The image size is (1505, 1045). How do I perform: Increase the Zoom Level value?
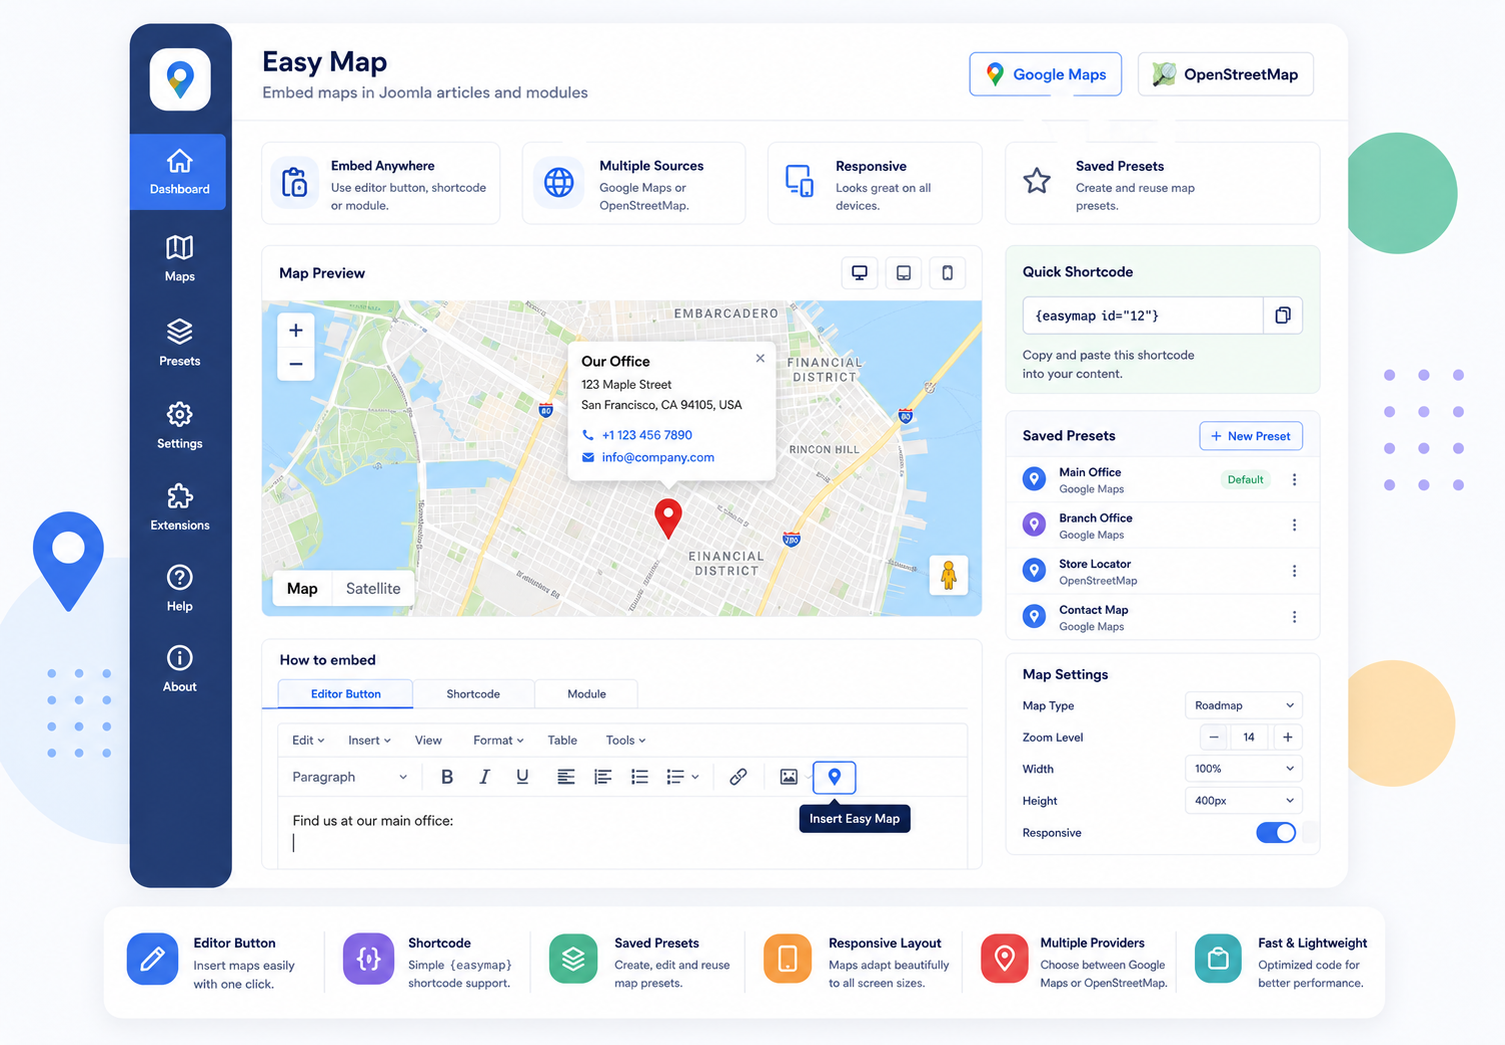tap(1287, 737)
